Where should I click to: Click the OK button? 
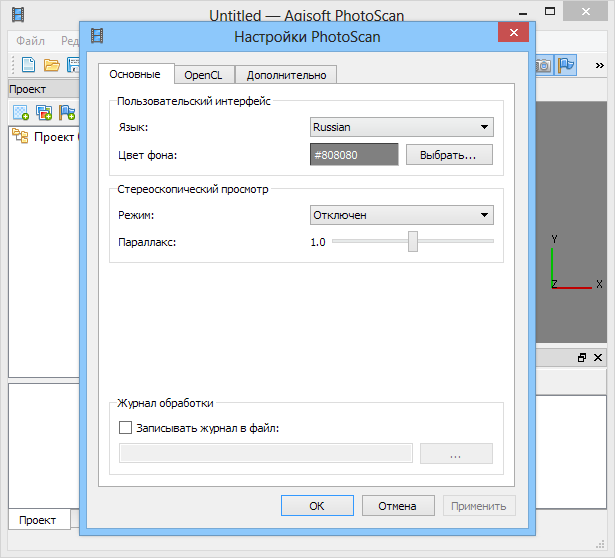[x=317, y=506]
